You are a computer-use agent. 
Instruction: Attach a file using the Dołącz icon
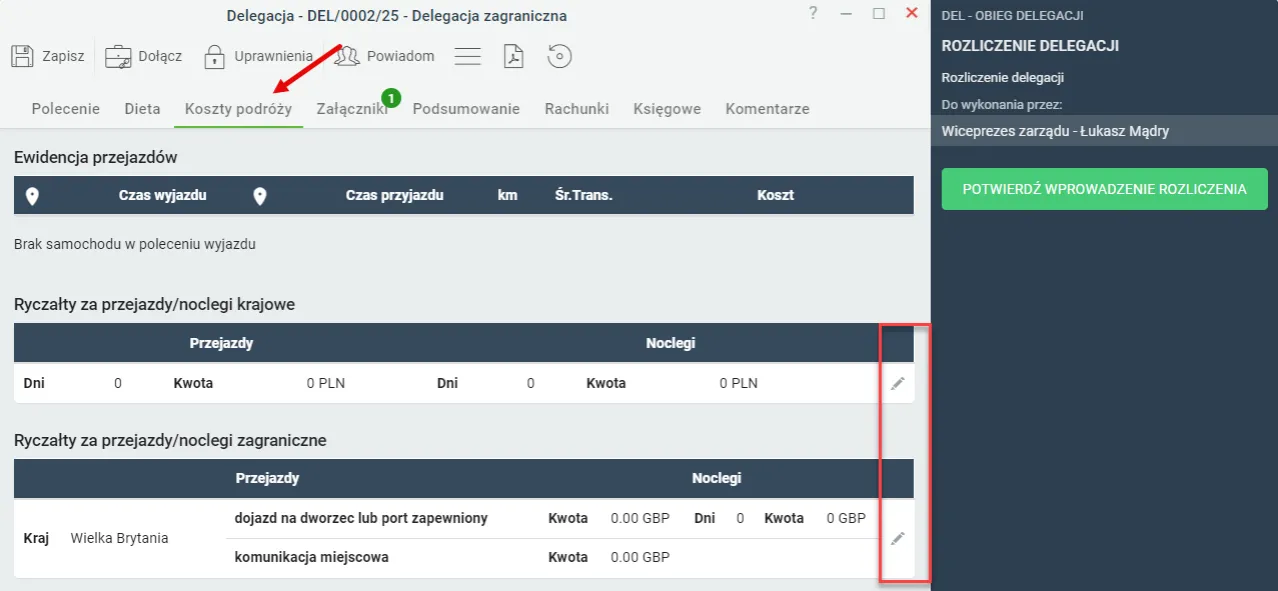(x=119, y=55)
